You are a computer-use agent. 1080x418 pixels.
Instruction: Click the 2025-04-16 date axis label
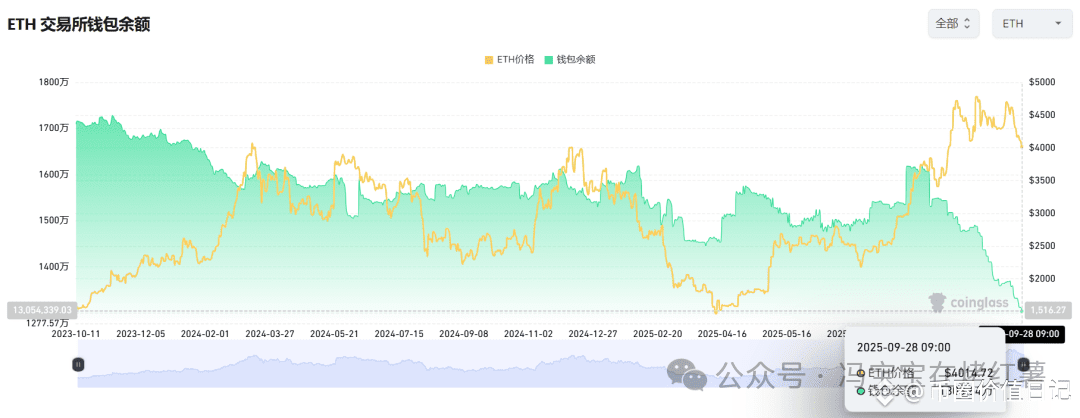point(721,333)
